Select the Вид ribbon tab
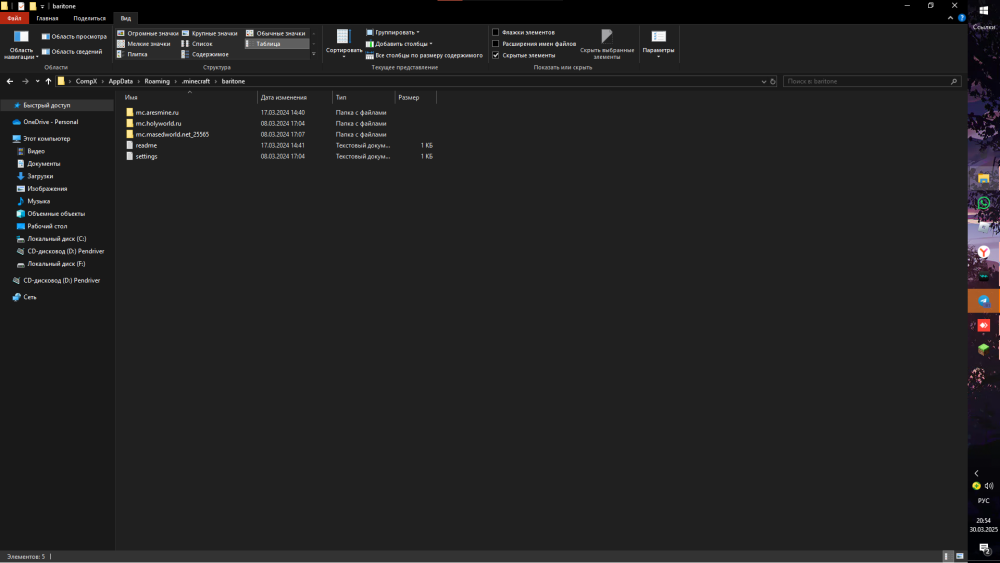 (126, 18)
